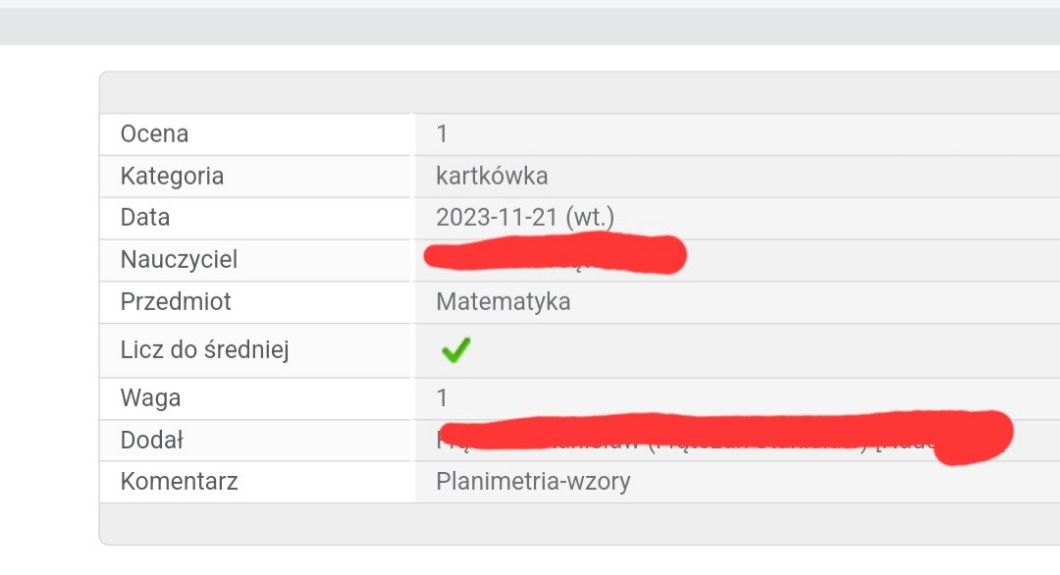Click the grey header bar above the table

(580, 92)
